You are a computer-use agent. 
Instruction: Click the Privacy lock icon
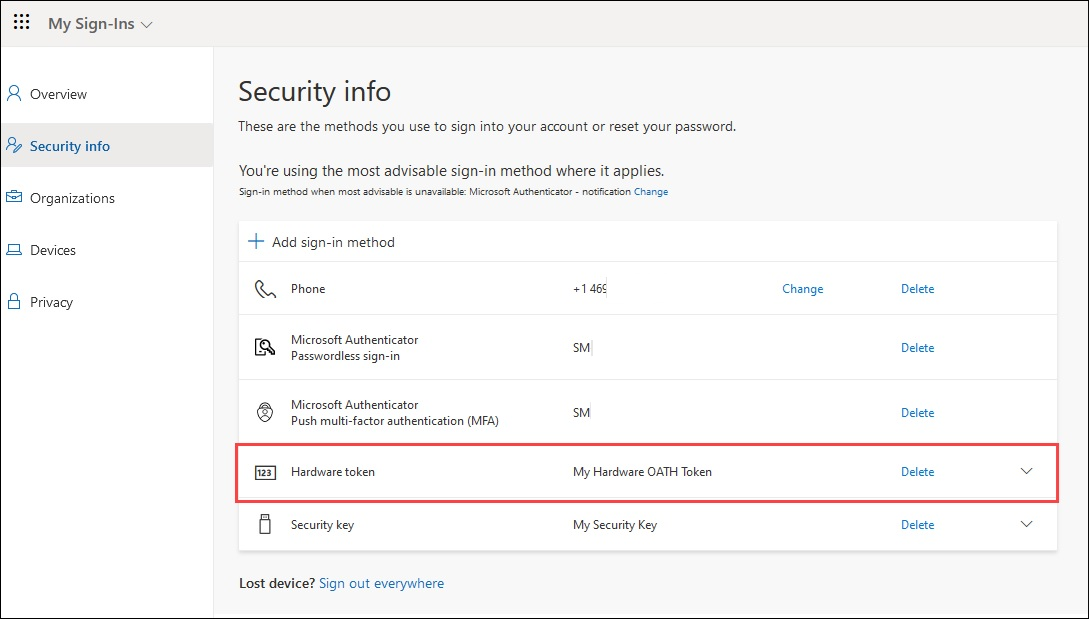point(12,301)
